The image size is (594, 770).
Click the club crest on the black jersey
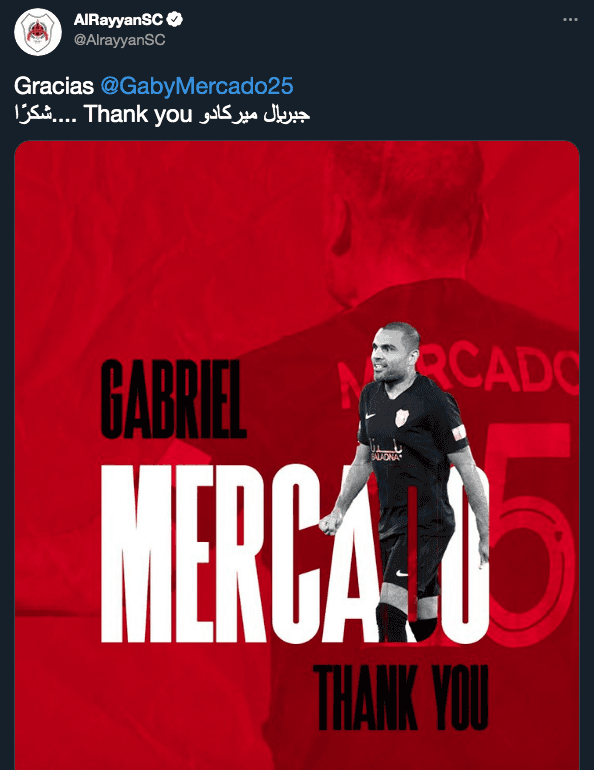(x=402, y=417)
